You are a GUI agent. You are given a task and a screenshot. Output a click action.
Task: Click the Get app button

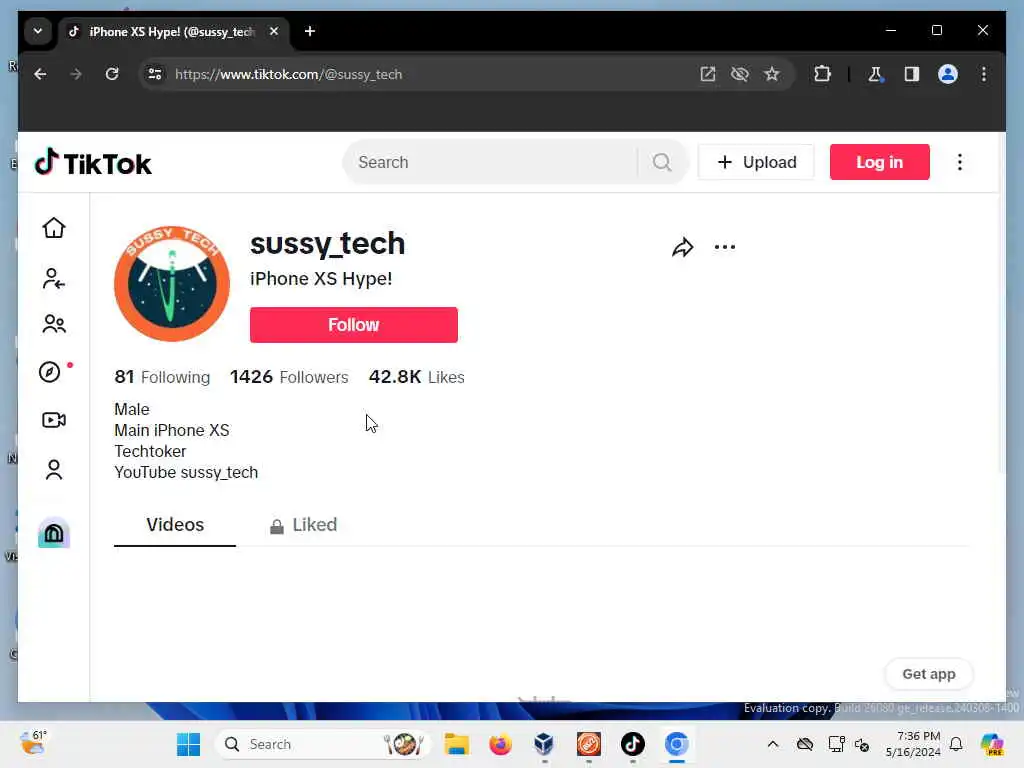928,674
